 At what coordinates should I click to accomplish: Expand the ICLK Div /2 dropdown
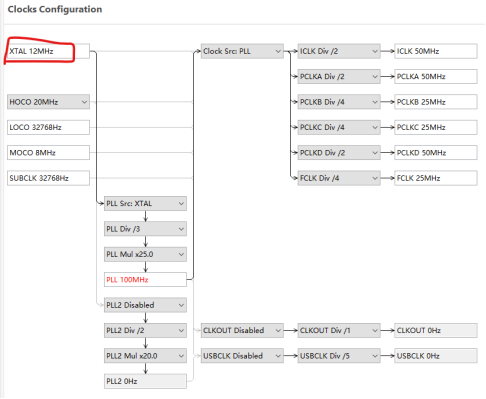coord(339,51)
